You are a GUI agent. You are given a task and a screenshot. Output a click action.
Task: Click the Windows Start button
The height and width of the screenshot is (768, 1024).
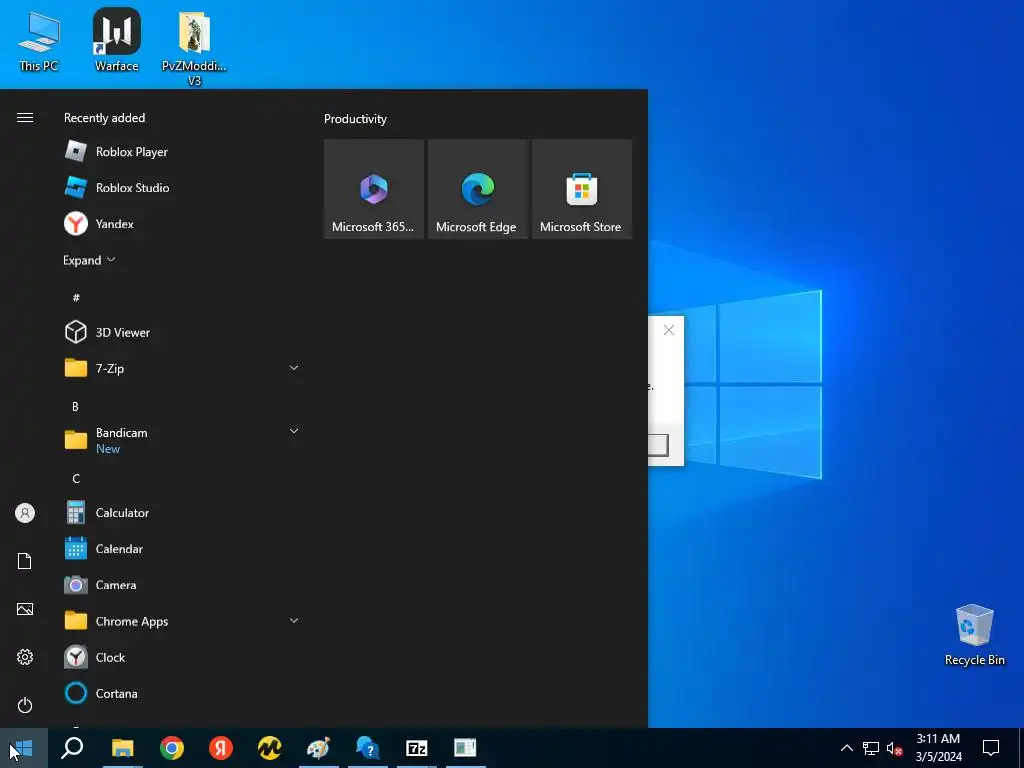click(x=24, y=748)
